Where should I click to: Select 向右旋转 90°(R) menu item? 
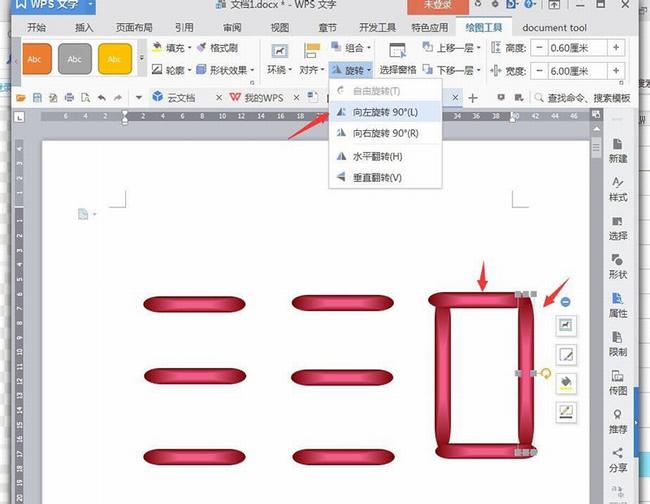[385, 133]
